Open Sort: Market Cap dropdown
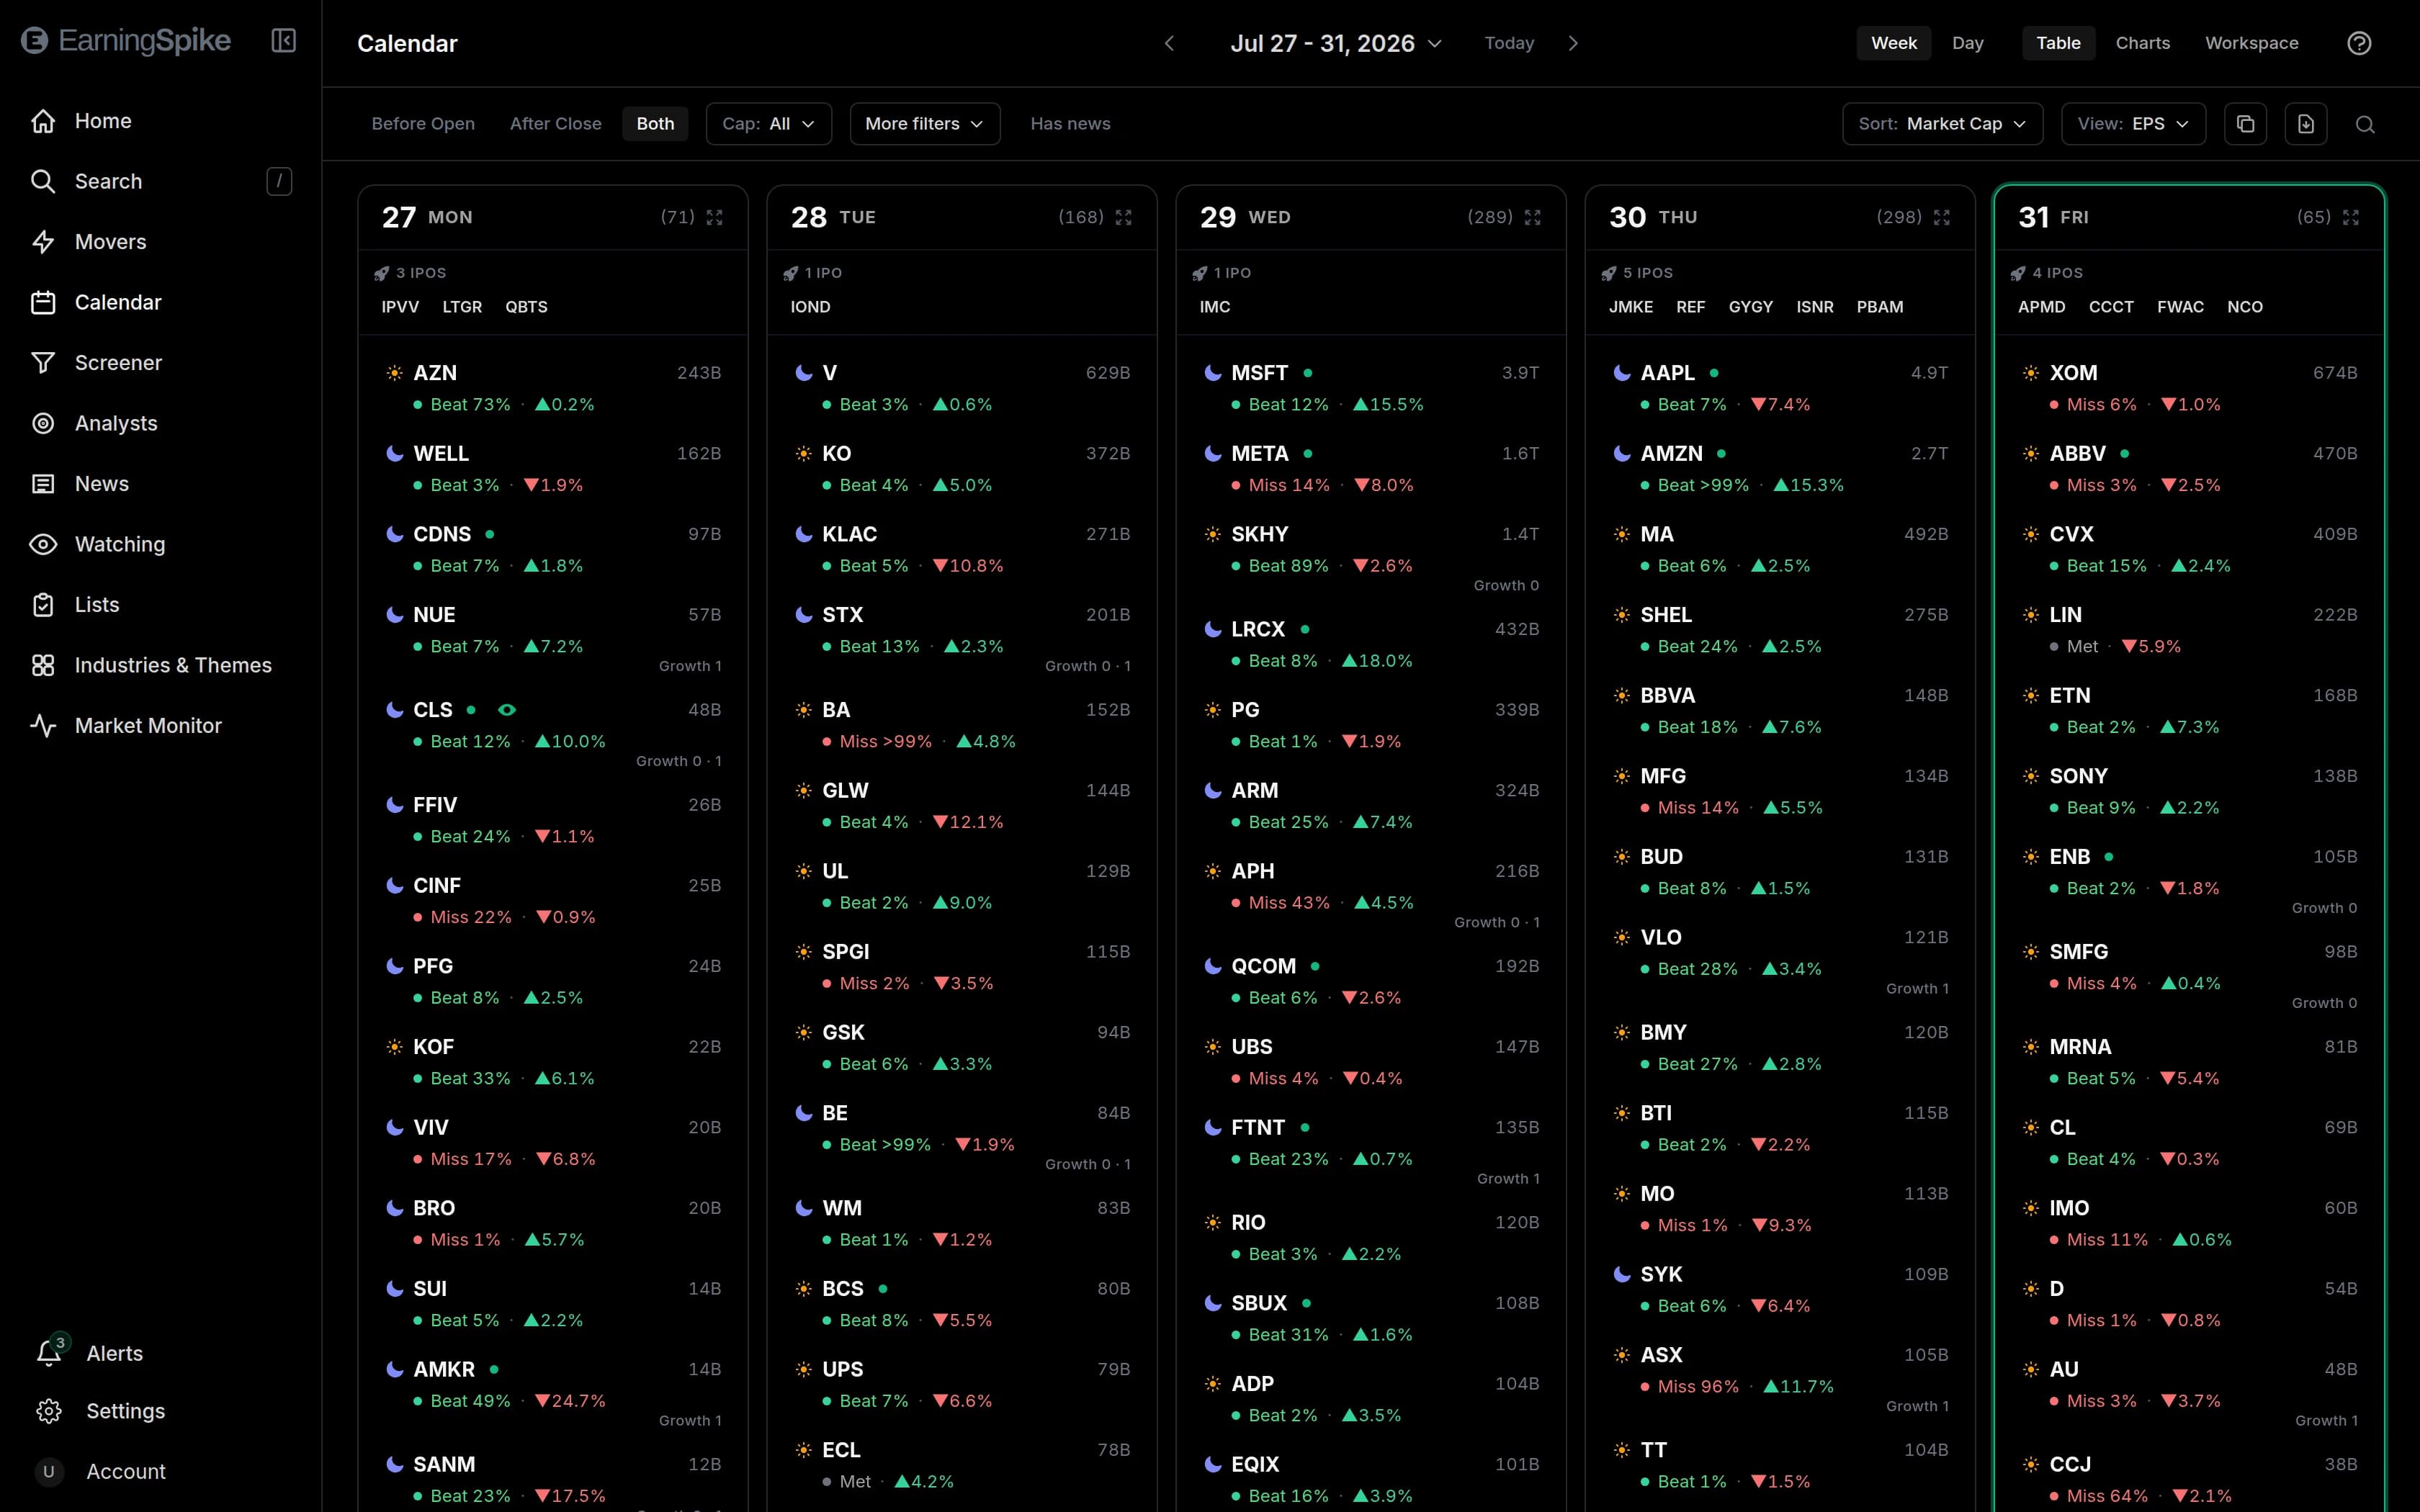Viewport: 2420px width, 1512px height. (1942, 124)
